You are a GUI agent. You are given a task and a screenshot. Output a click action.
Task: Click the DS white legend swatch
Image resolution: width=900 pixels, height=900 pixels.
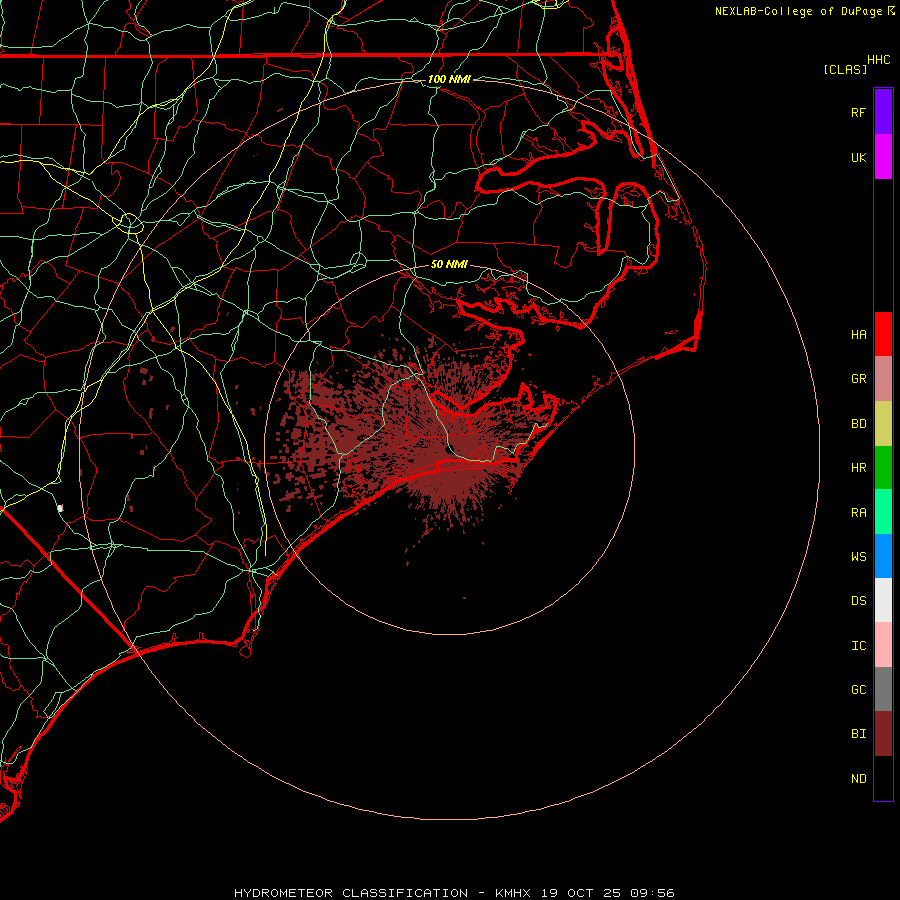click(x=883, y=600)
